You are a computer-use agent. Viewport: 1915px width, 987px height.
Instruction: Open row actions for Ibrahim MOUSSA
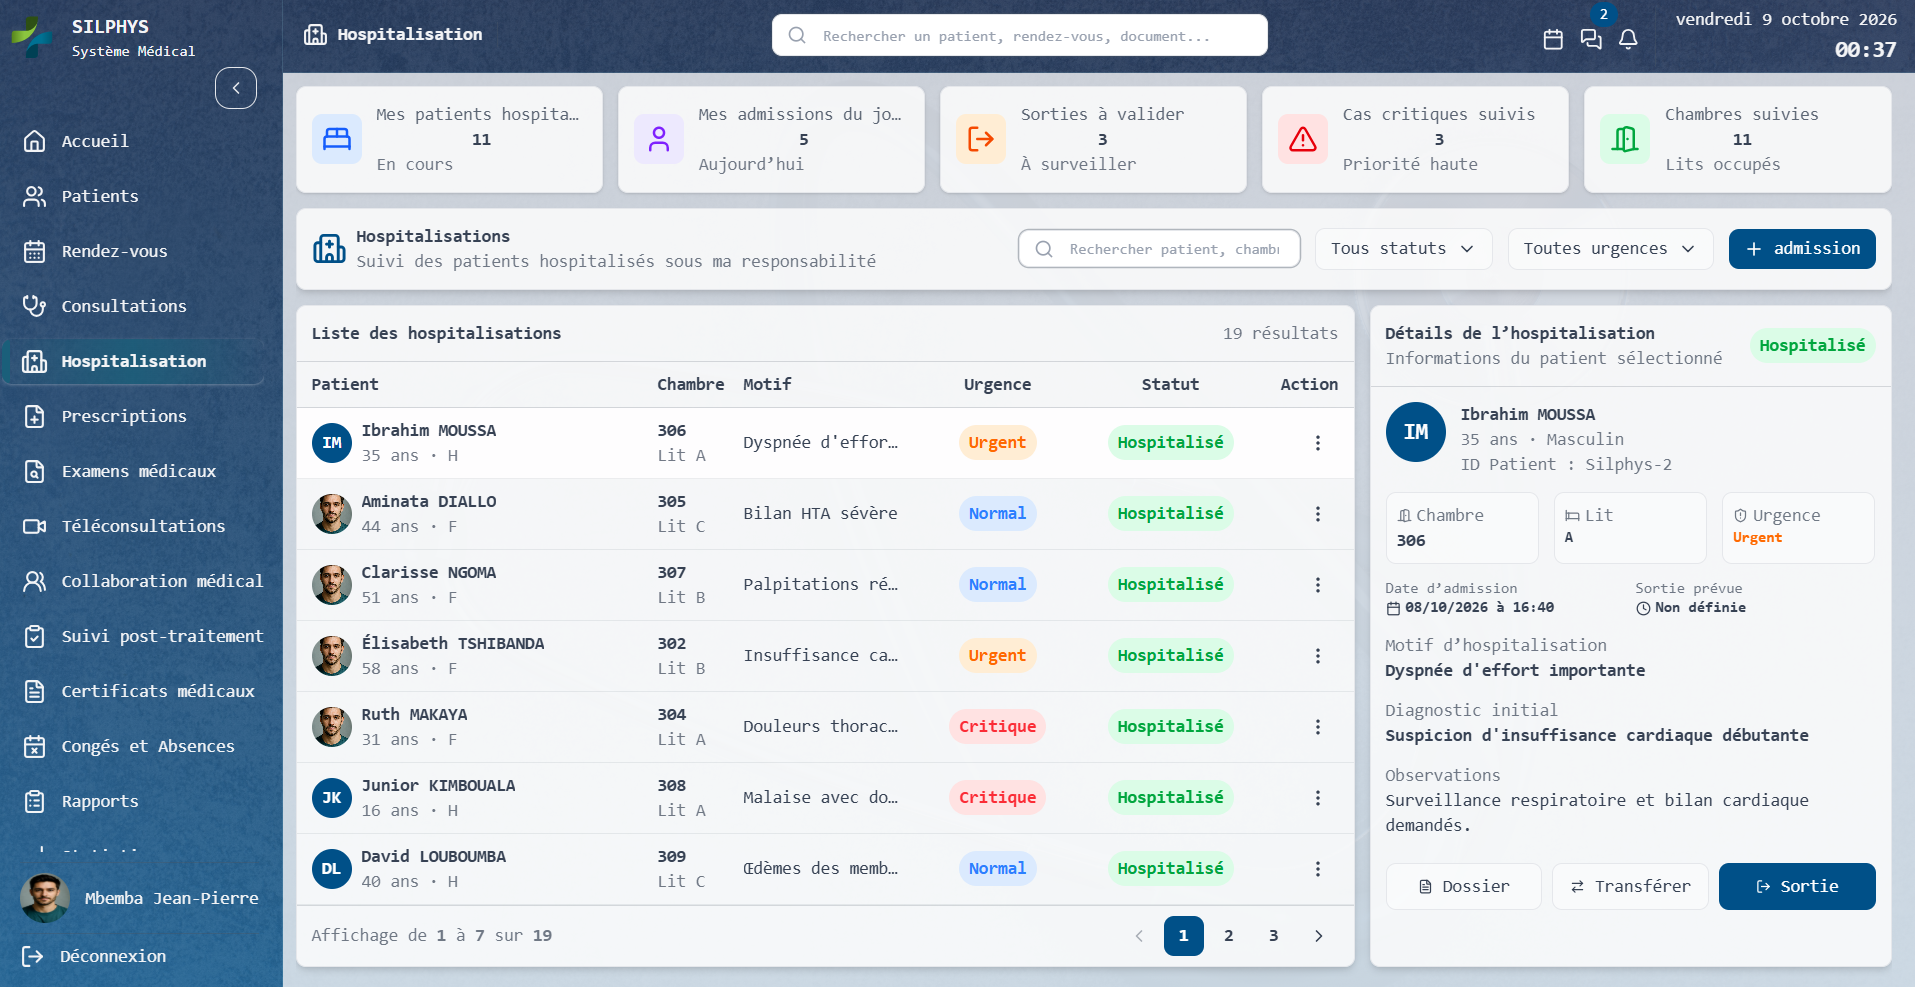pos(1318,443)
